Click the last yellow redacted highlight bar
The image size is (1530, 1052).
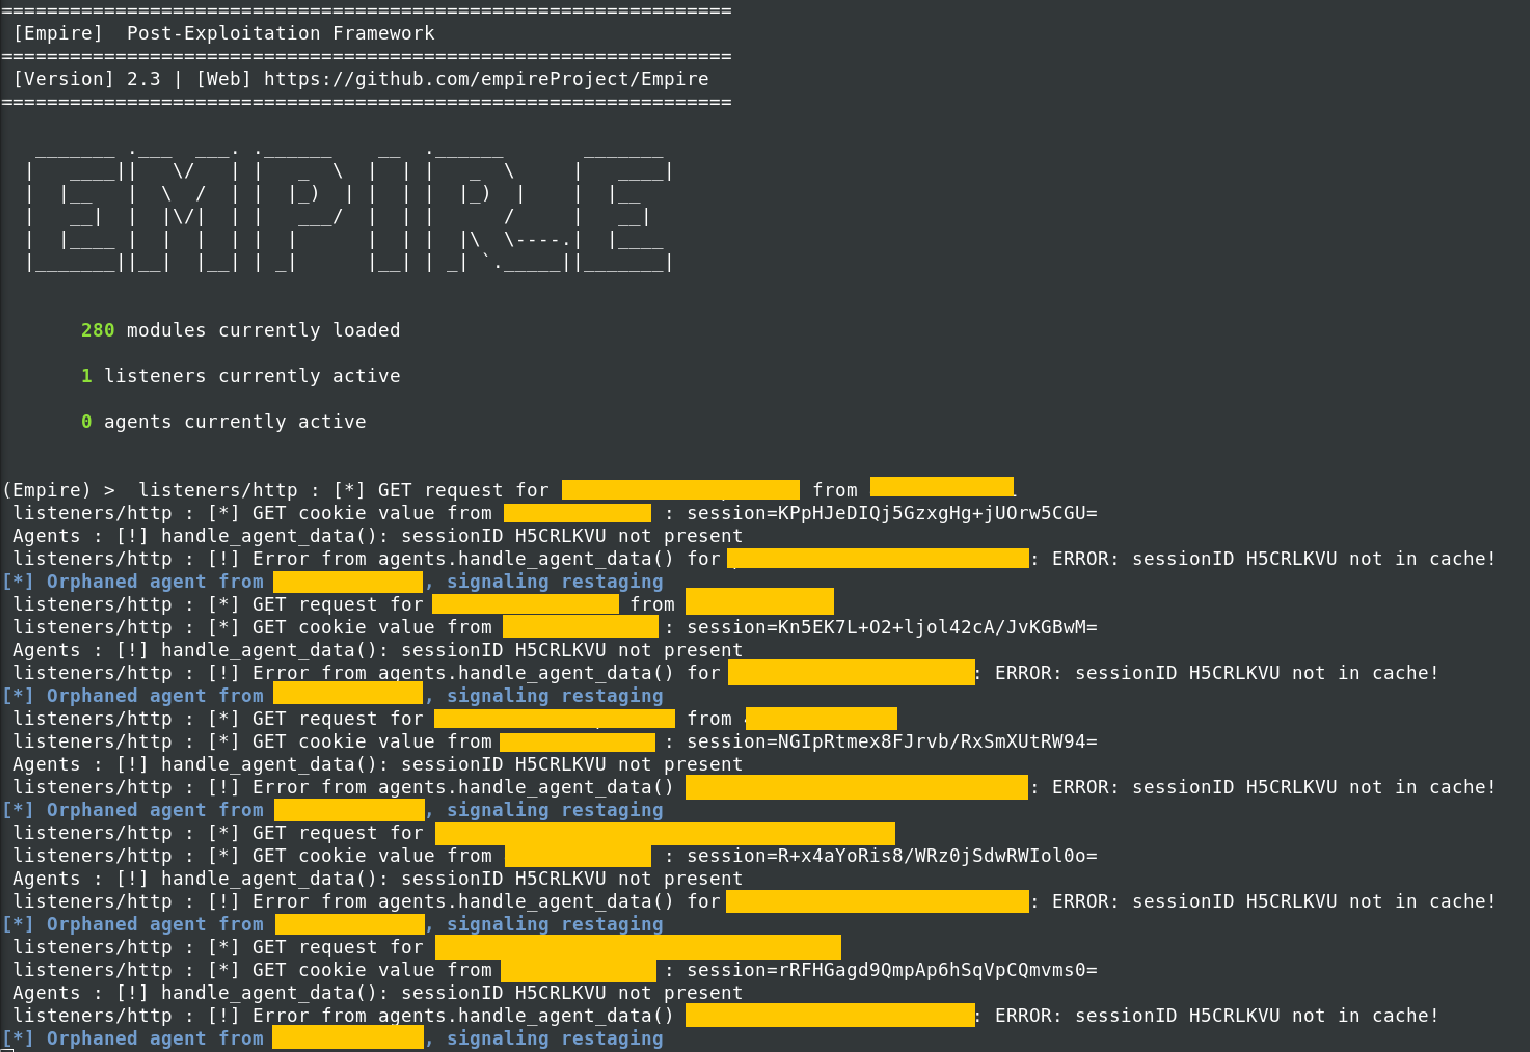[x=347, y=1037]
